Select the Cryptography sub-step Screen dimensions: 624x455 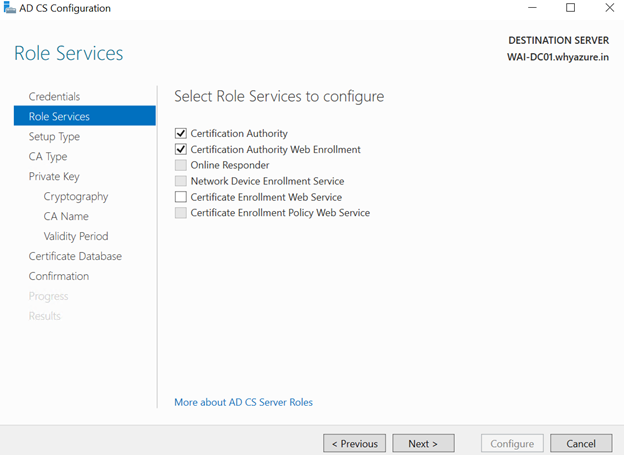76,196
